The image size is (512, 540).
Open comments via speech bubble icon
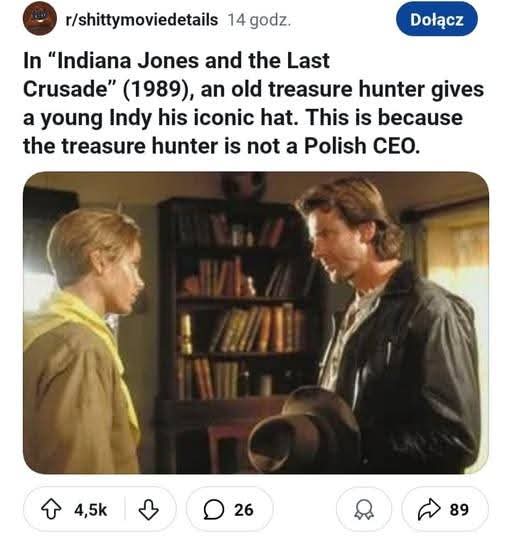[213, 510]
